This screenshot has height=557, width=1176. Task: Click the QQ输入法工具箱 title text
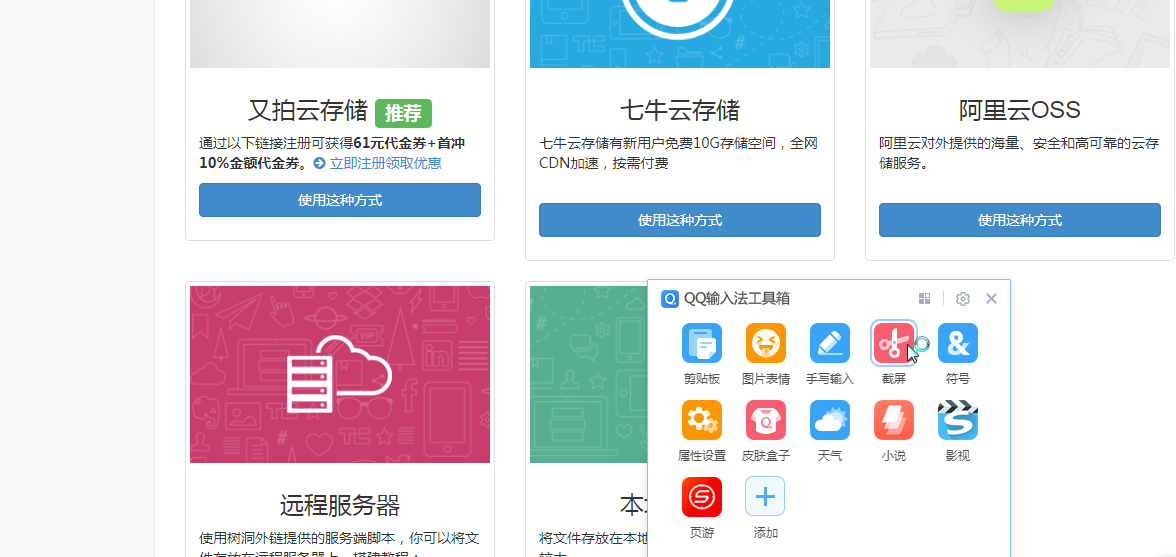click(x=736, y=298)
